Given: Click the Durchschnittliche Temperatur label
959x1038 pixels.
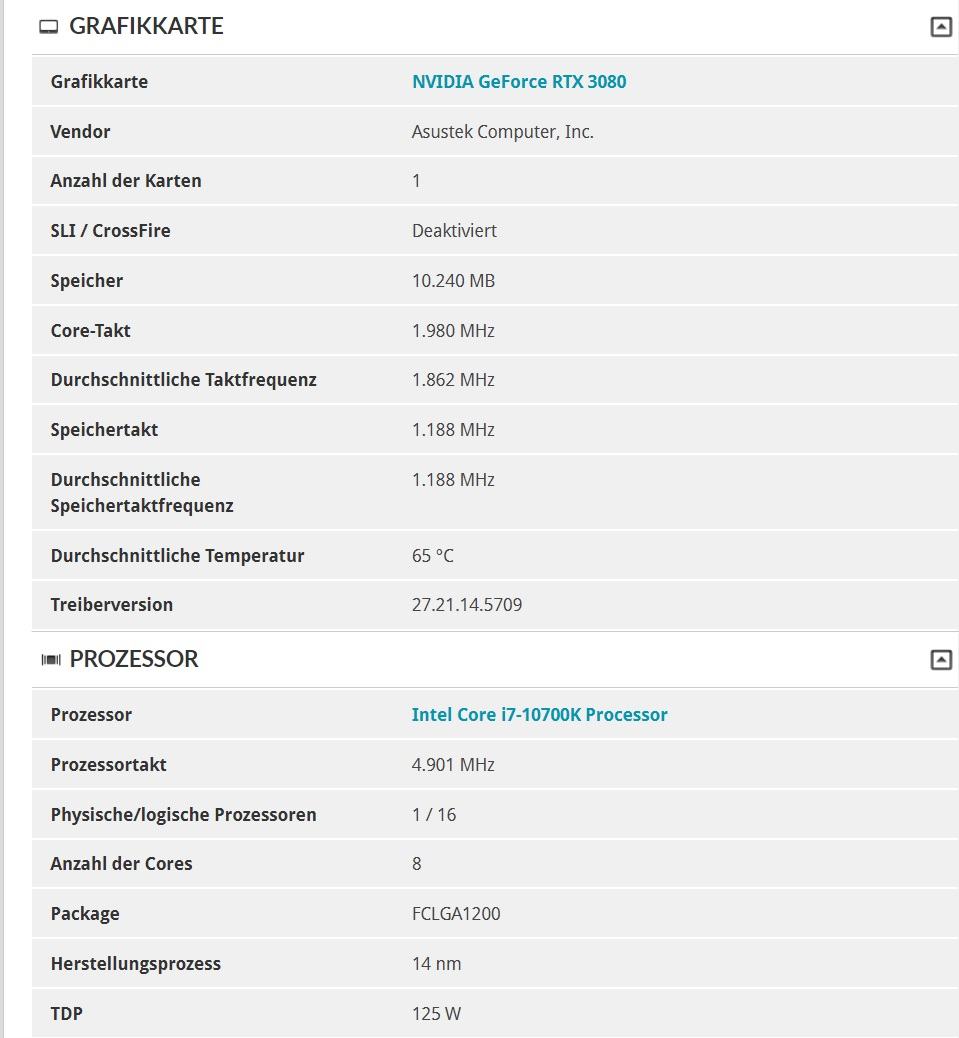Looking at the screenshot, I should [x=177, y=555].
